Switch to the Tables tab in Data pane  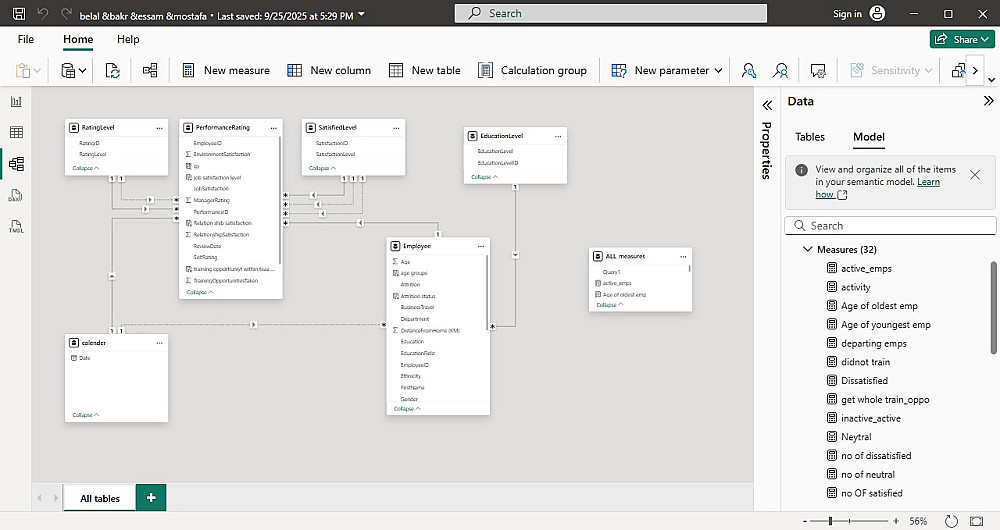(x=810, y=137)
